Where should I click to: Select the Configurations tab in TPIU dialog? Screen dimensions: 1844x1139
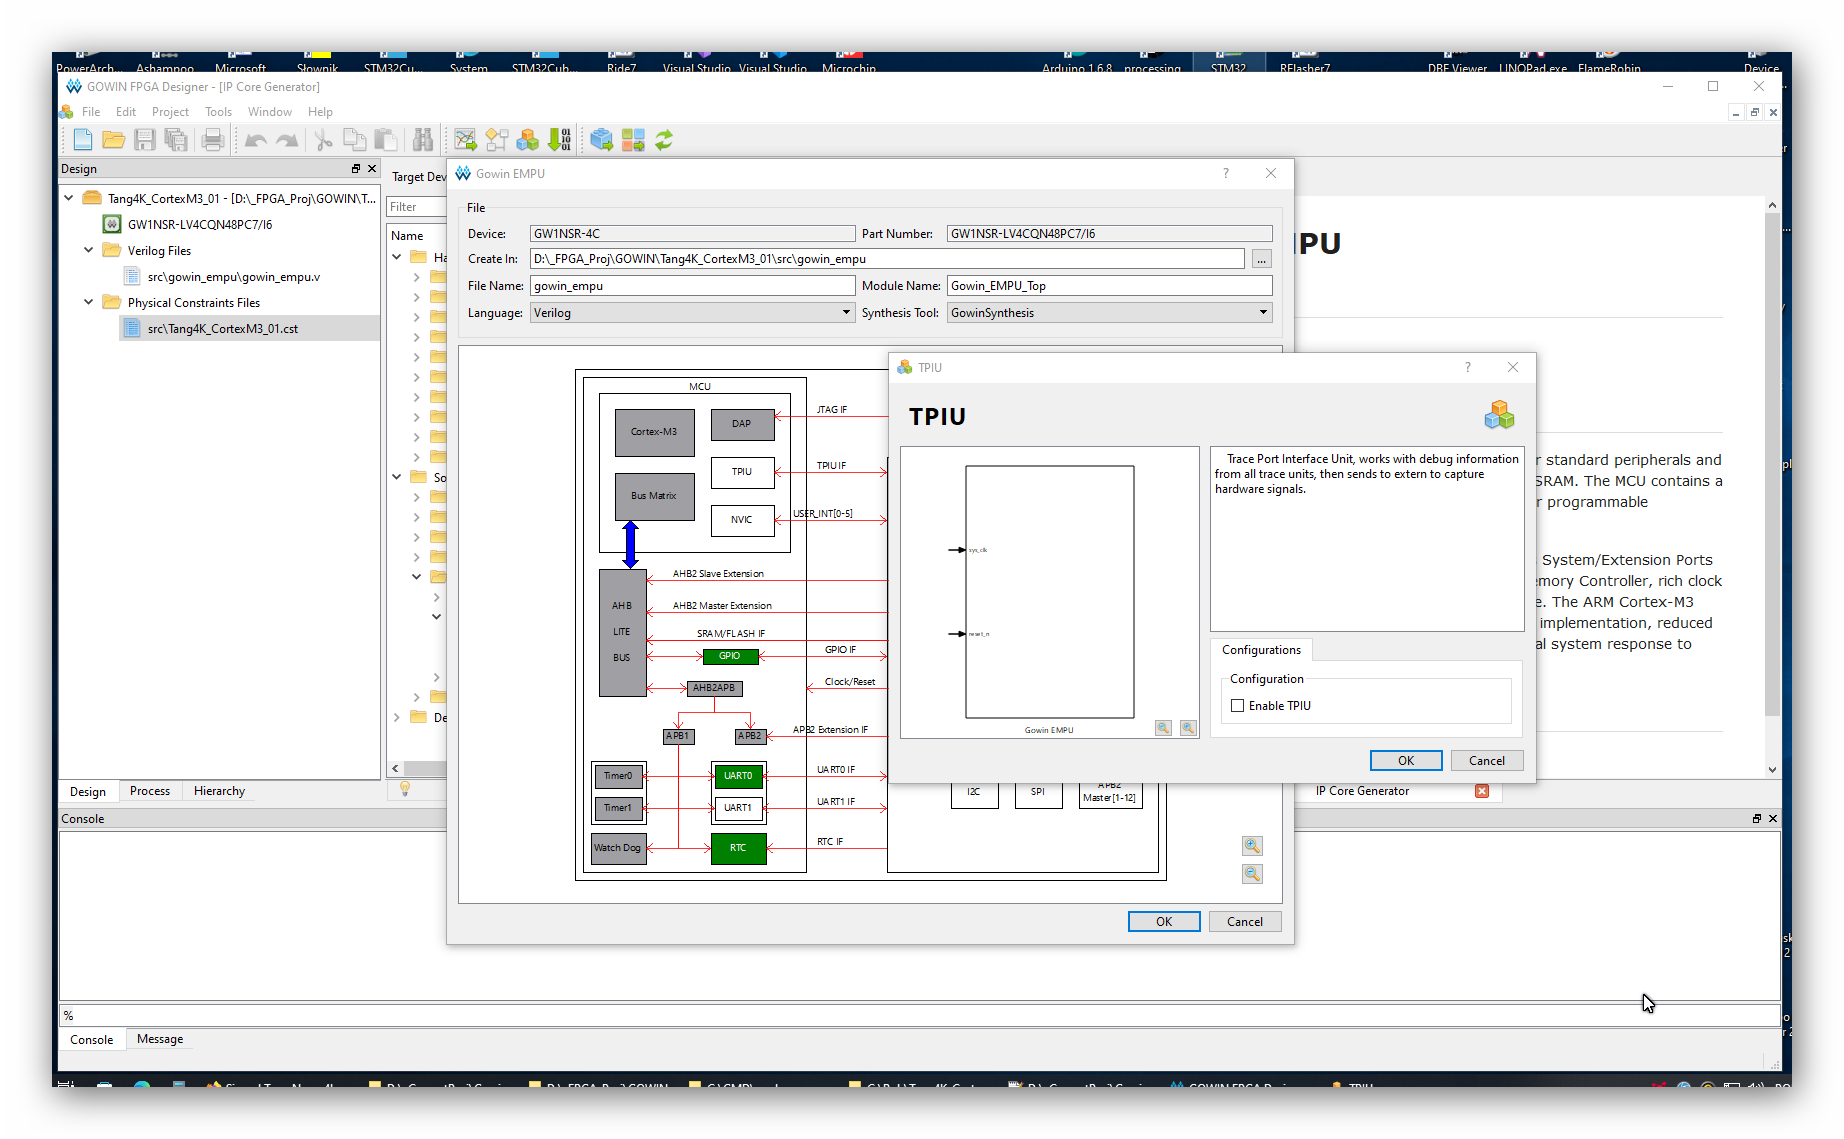(x=1261, y=650)
